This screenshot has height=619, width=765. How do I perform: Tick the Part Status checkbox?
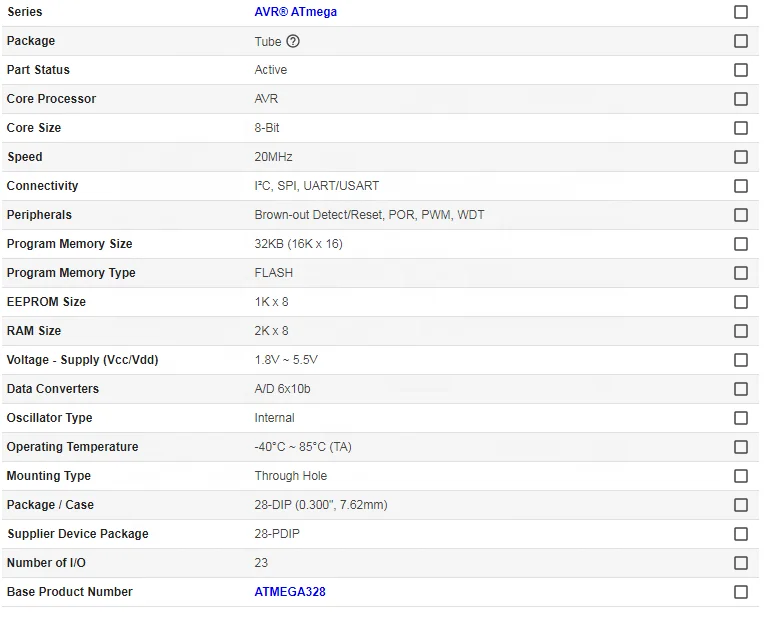741,70
